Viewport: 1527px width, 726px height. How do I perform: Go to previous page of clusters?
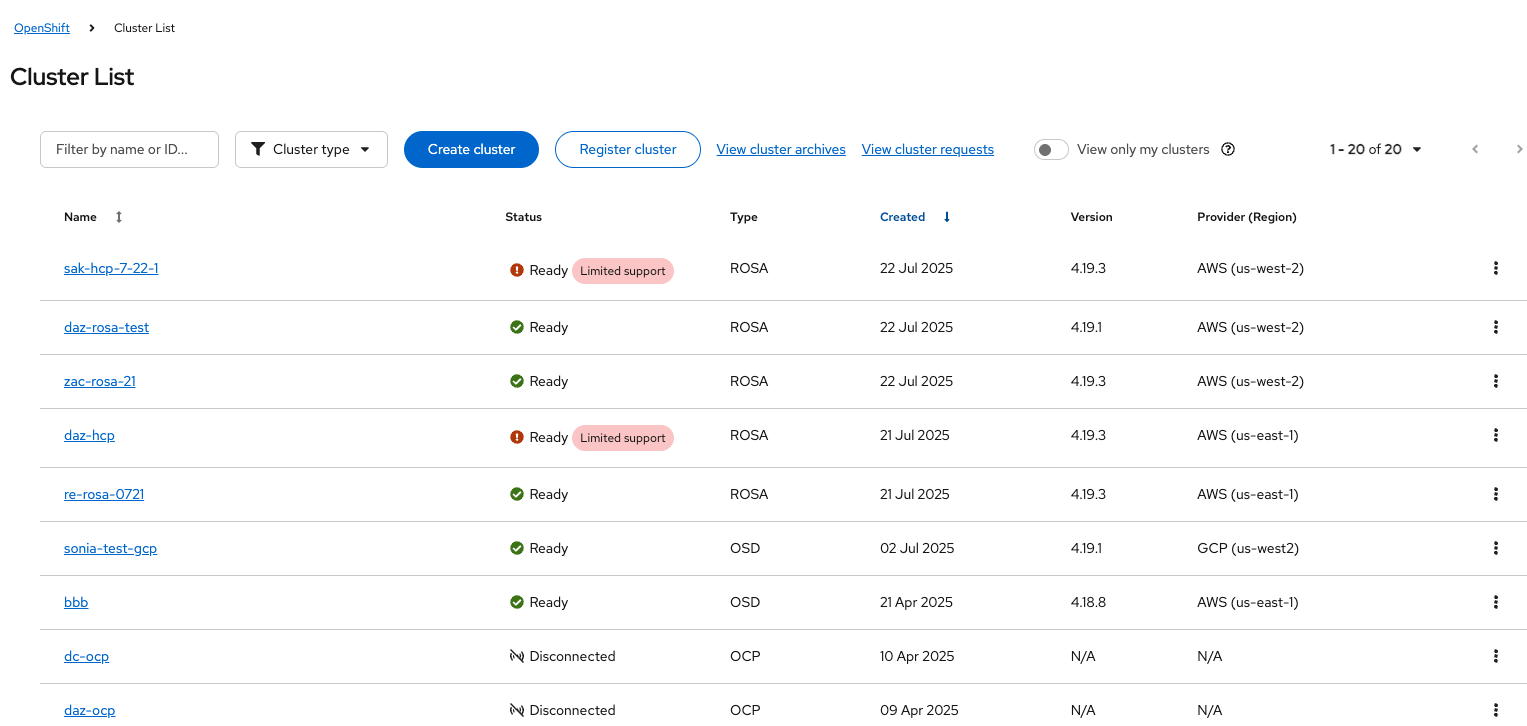click(1475, 150)
